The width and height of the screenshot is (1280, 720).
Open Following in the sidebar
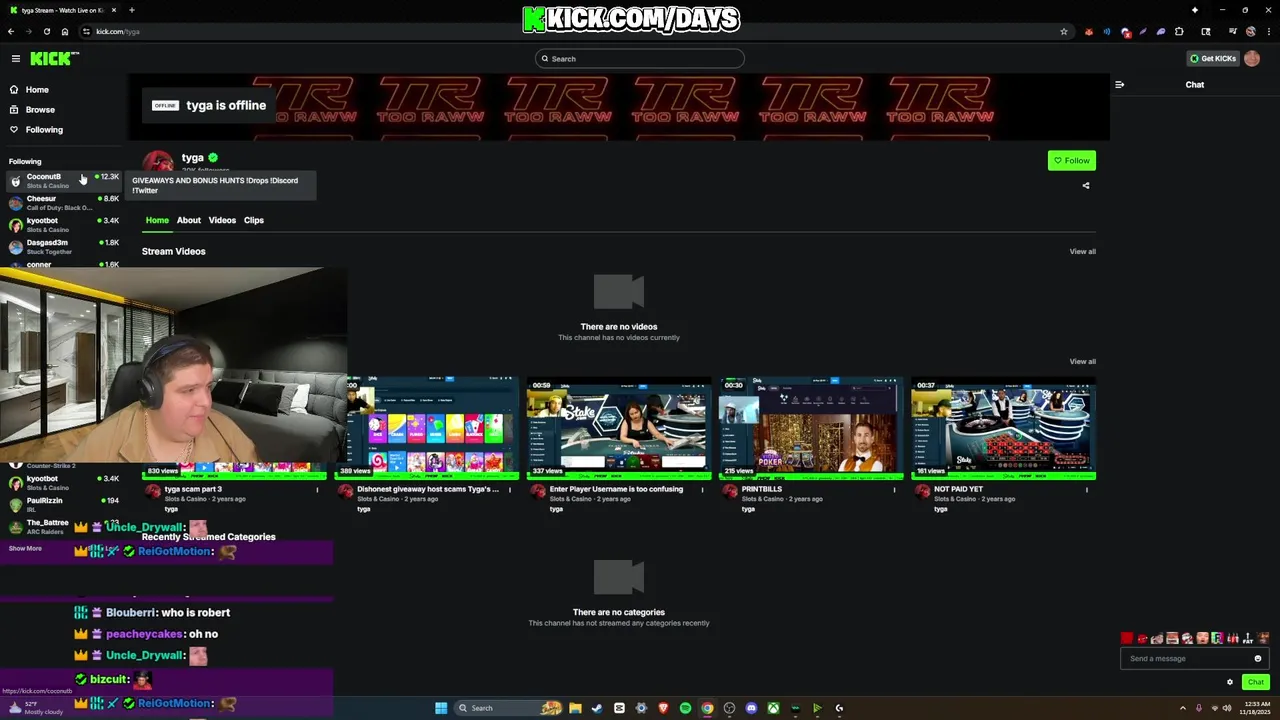click(x=44, y=130)
